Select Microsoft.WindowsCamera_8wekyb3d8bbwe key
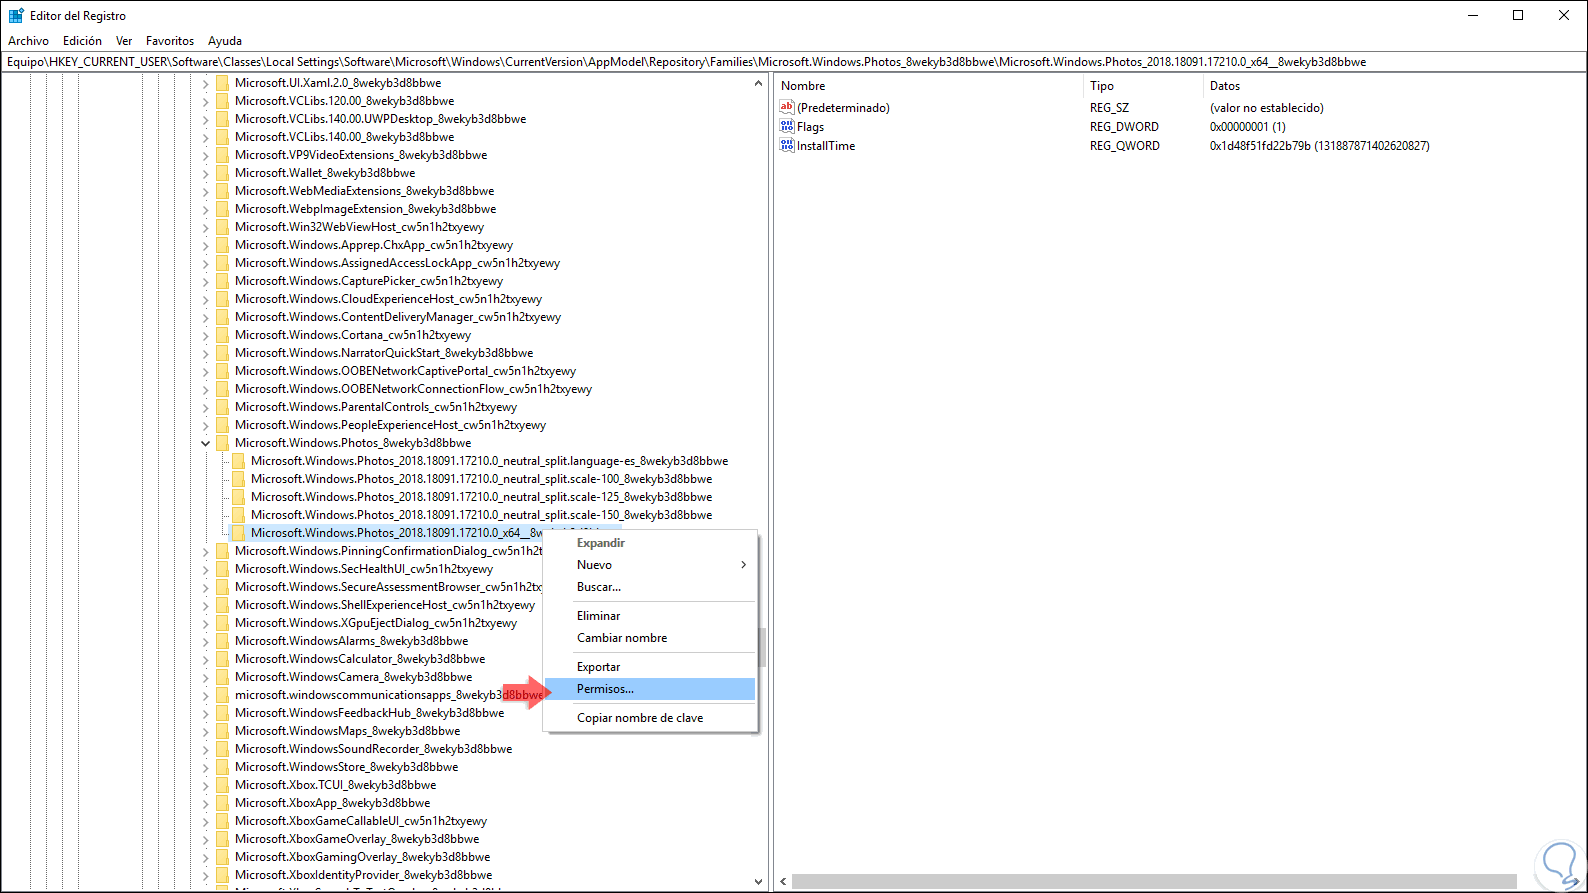The height and width of the screenshot is (893, 1588). pos(353,677)
